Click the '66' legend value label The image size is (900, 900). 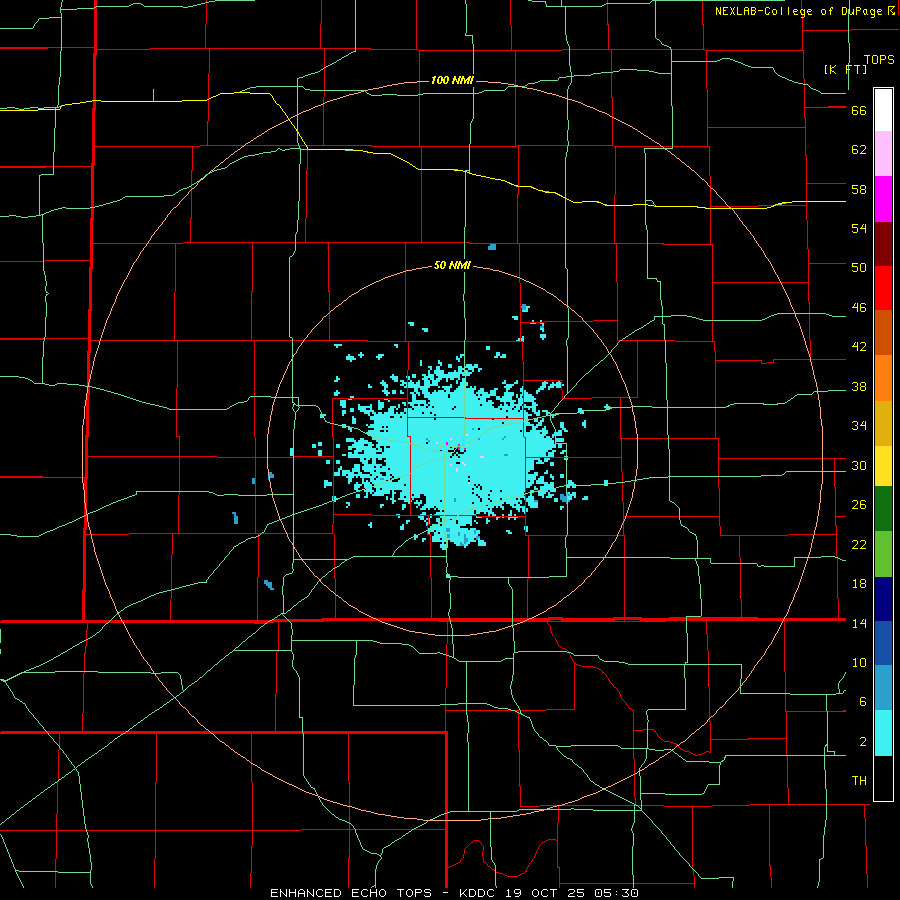click(859, 110)
